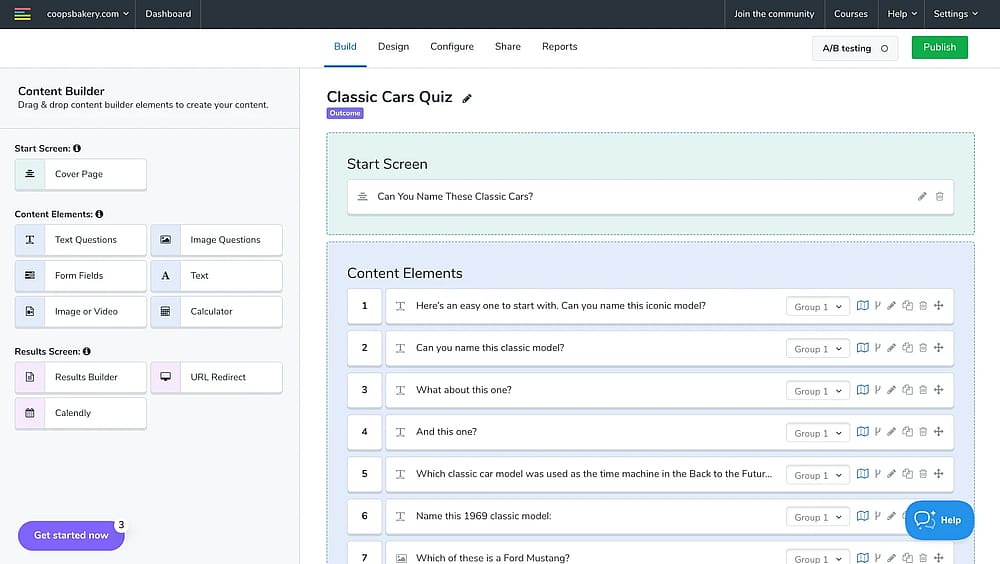Open outcome mapping for 'And this one?'
This screenshot has height=564, width=1000.
tap(862, 432)
